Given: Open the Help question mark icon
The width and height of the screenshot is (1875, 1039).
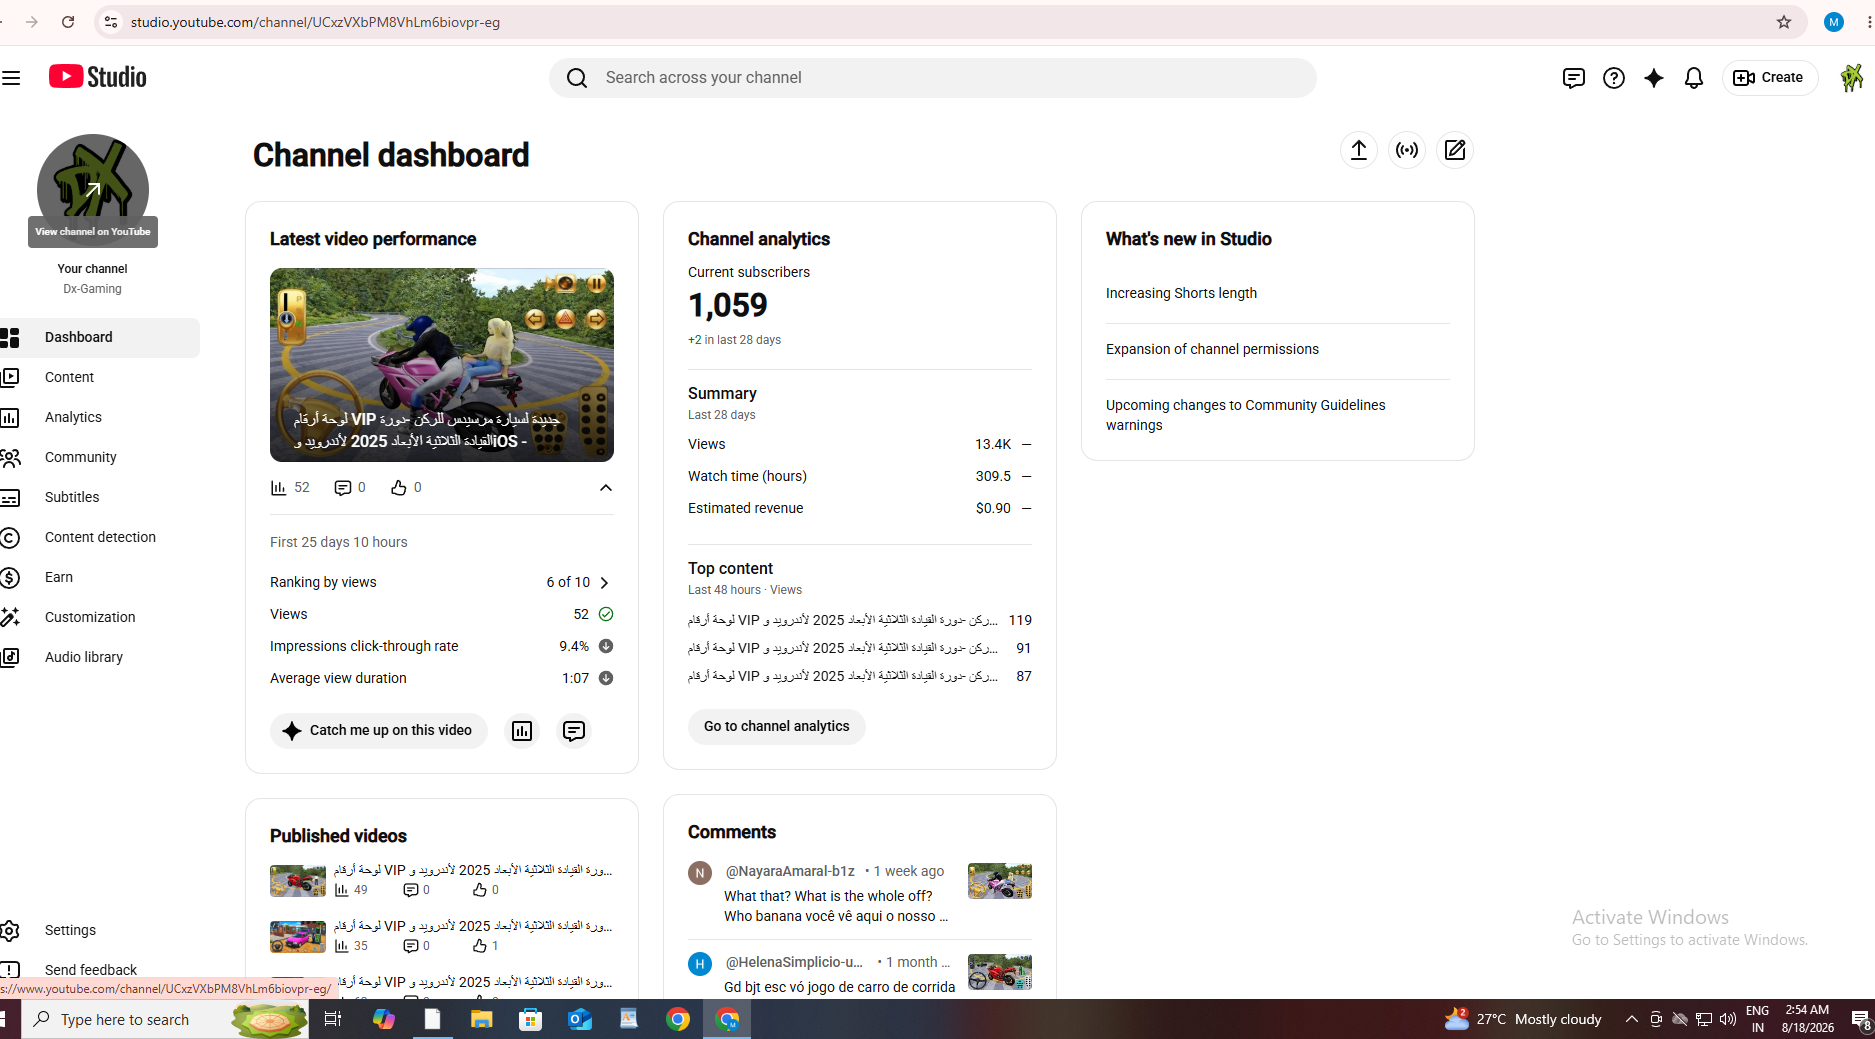Looking at the screenshot, I should click(1613, 78).
